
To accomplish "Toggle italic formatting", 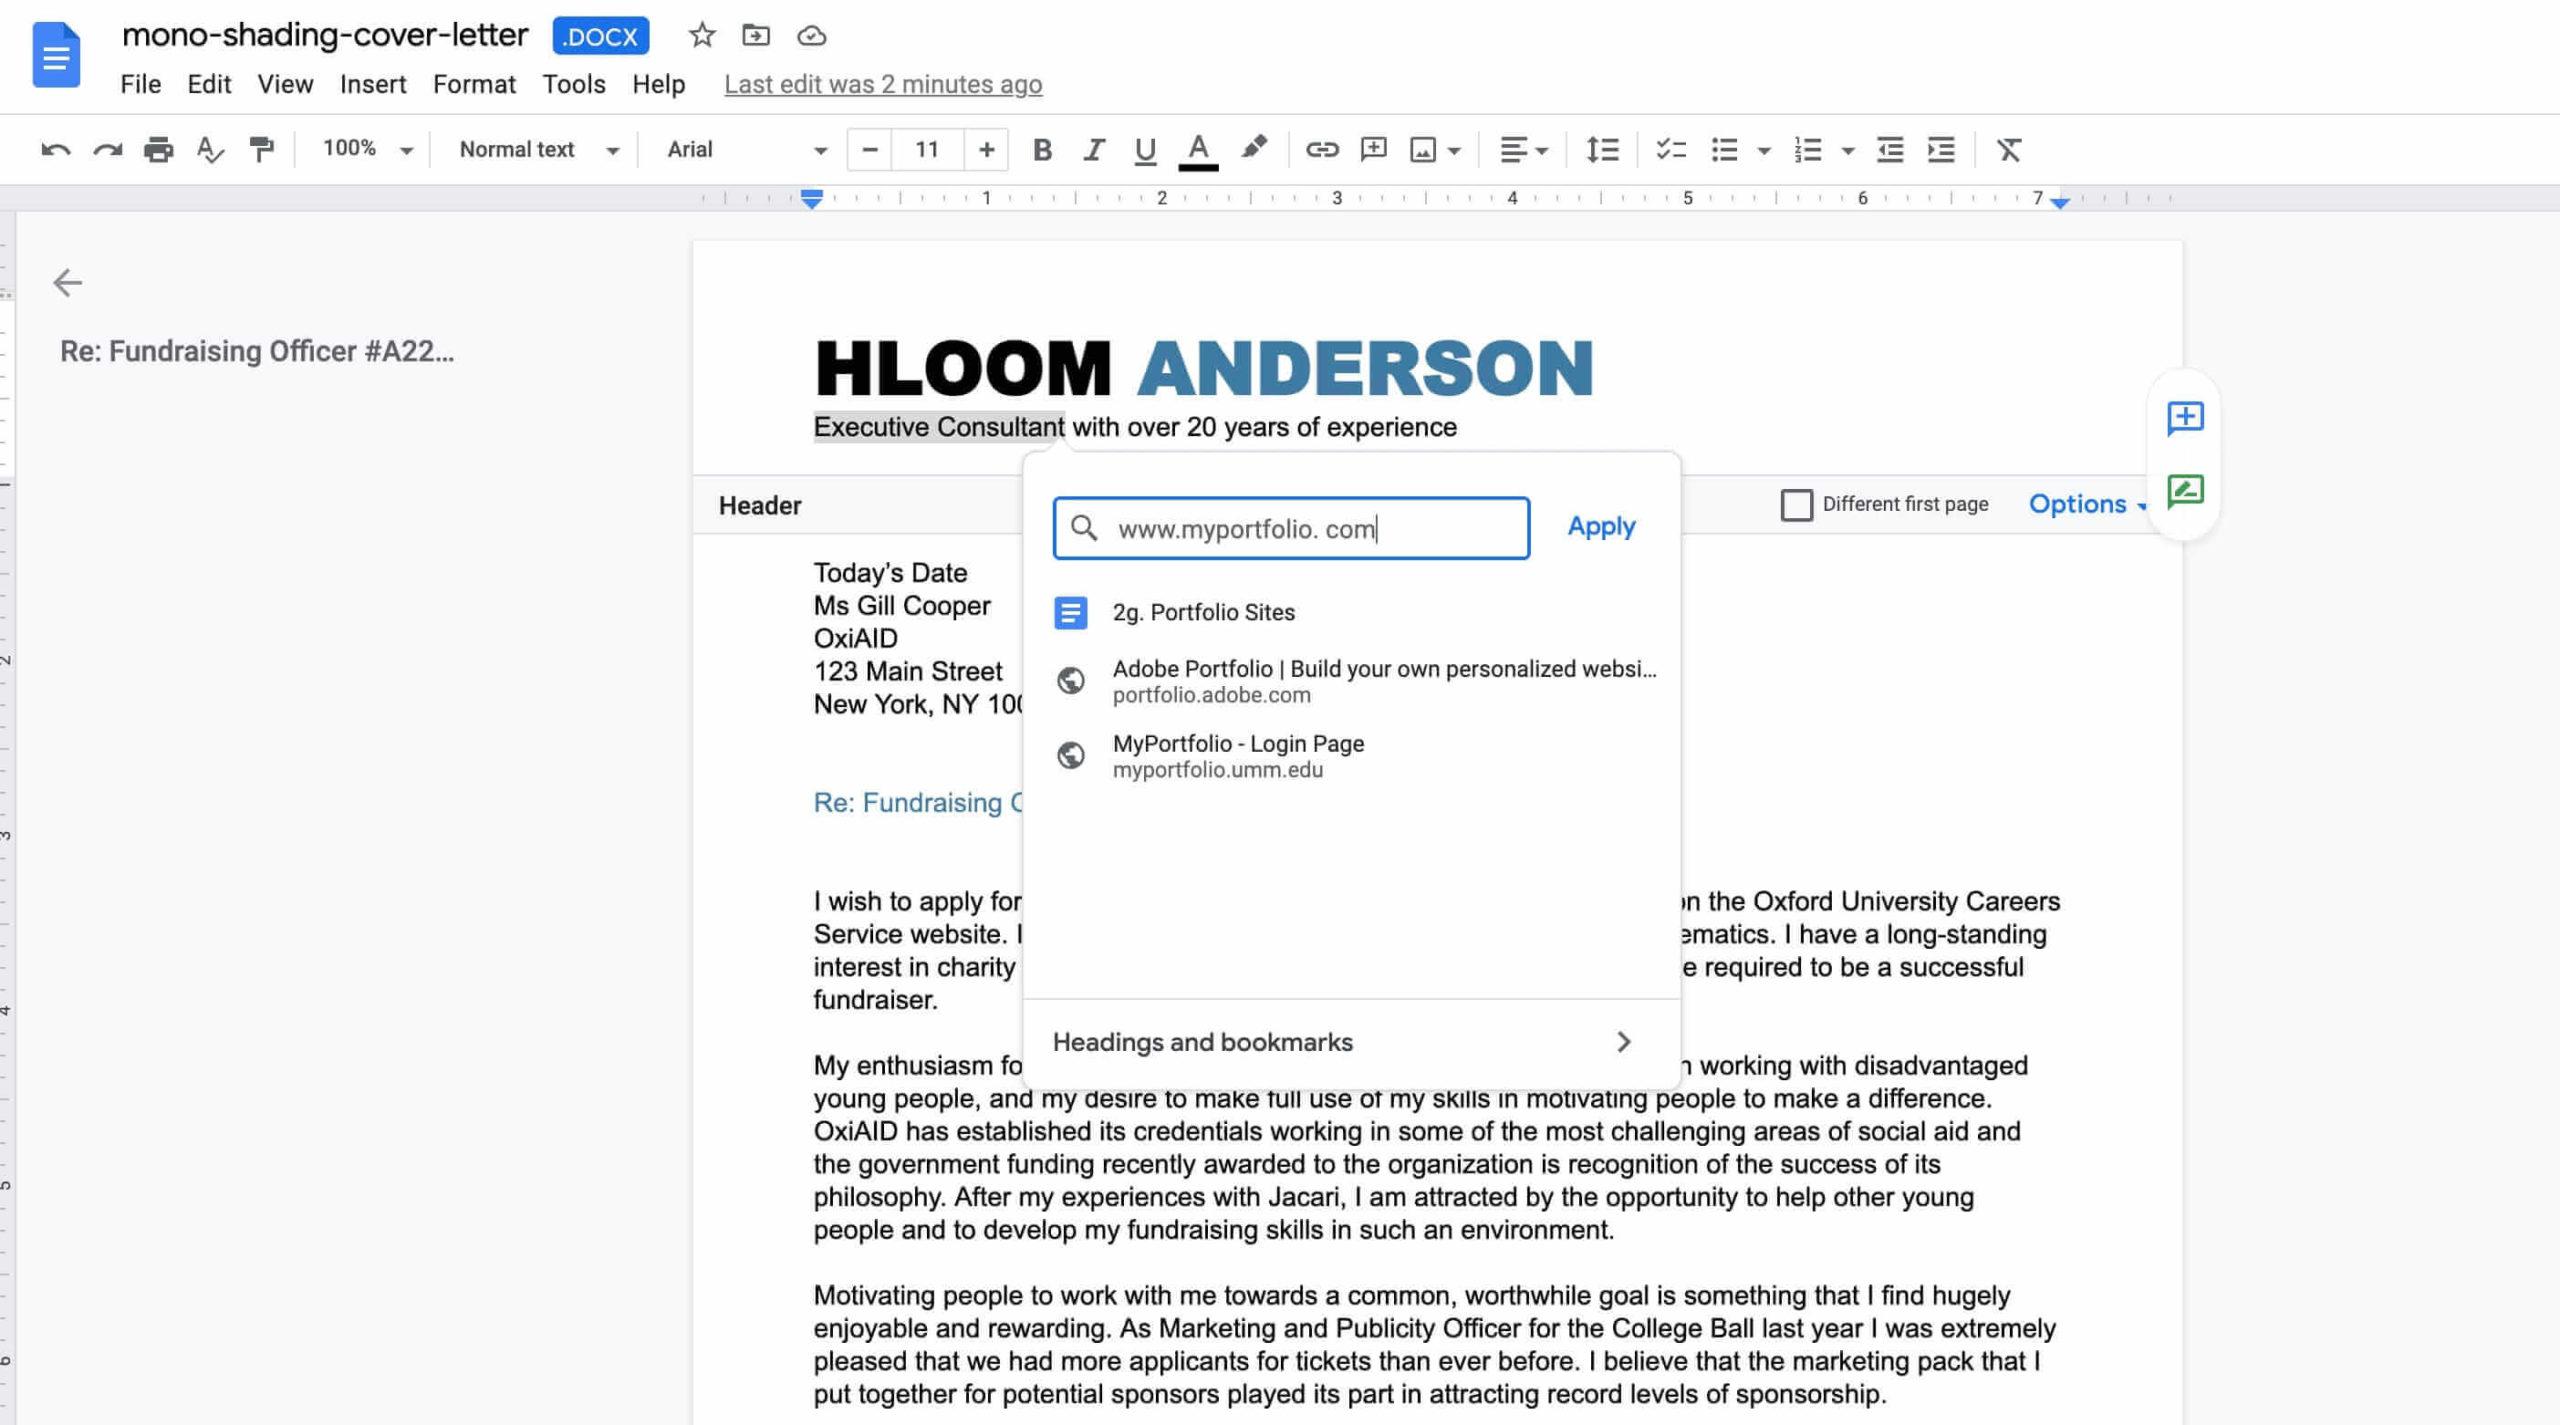I will point(1094,150).
